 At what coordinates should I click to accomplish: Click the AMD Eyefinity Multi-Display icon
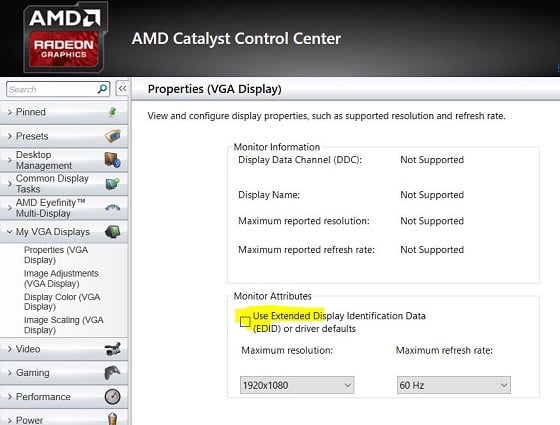[112, 208]
